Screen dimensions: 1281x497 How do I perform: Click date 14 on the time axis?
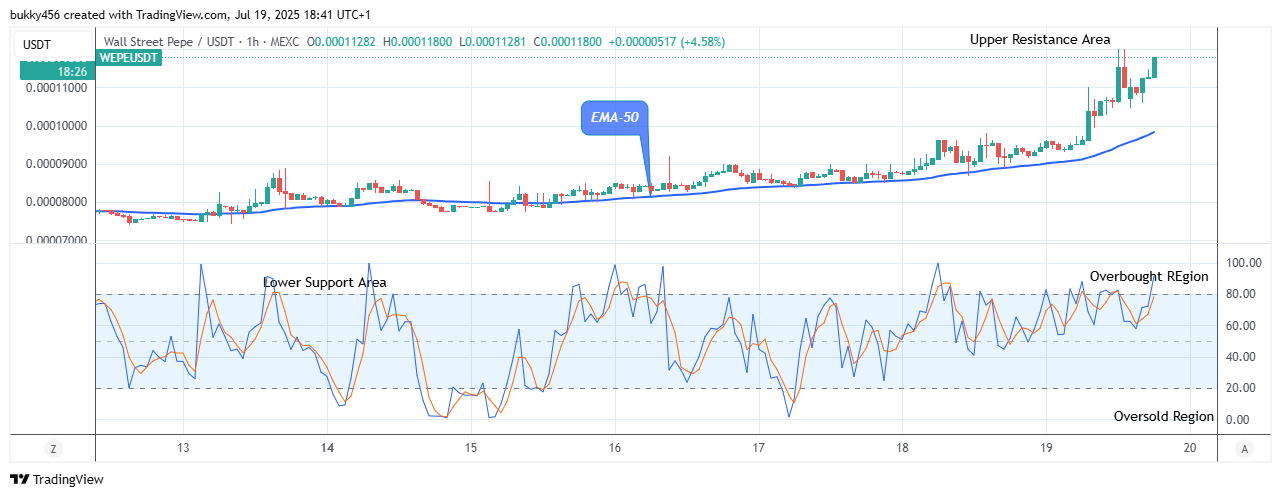327,449
